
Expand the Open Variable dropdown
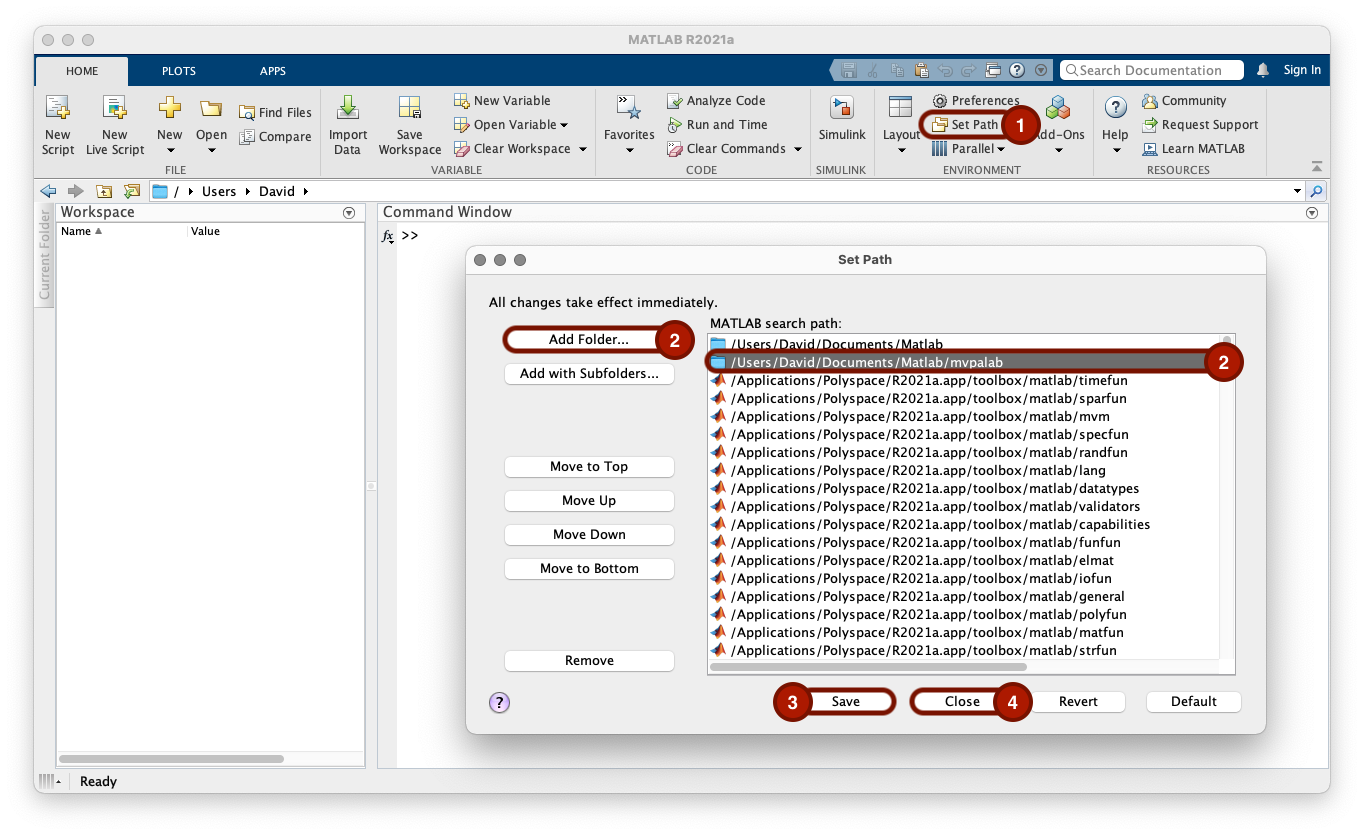point(564,125)
